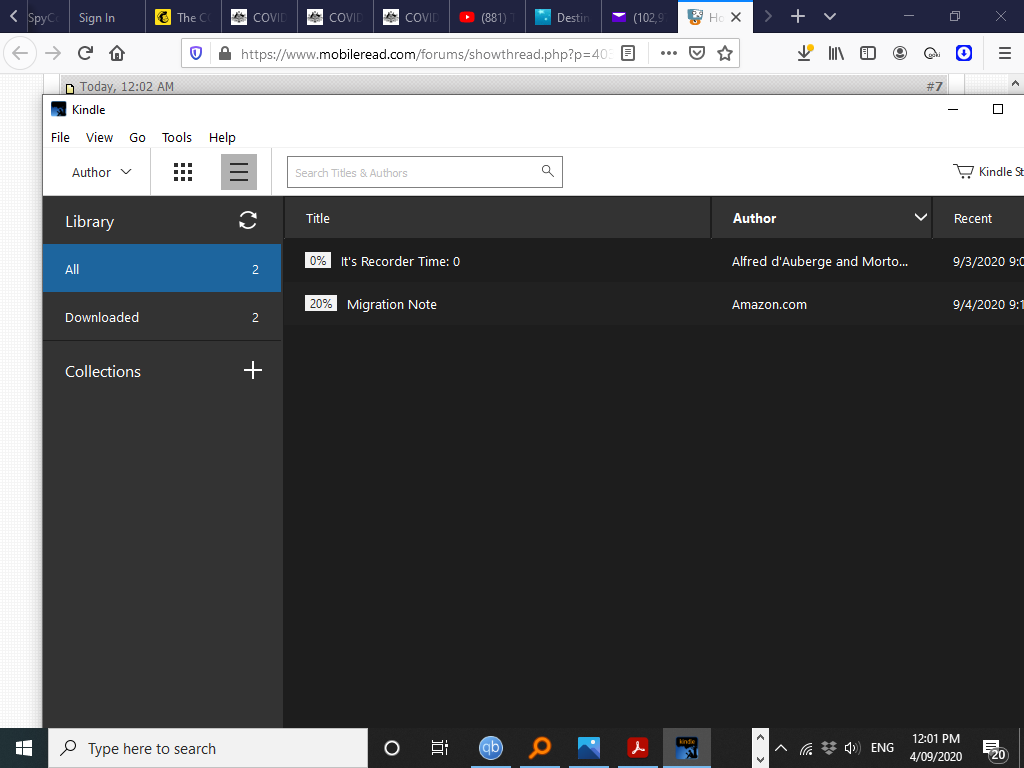This screenshot has height=768, width=1024.
Task: Select Migration Note book row
Action: pyautogui.click(x=654, y=304)
